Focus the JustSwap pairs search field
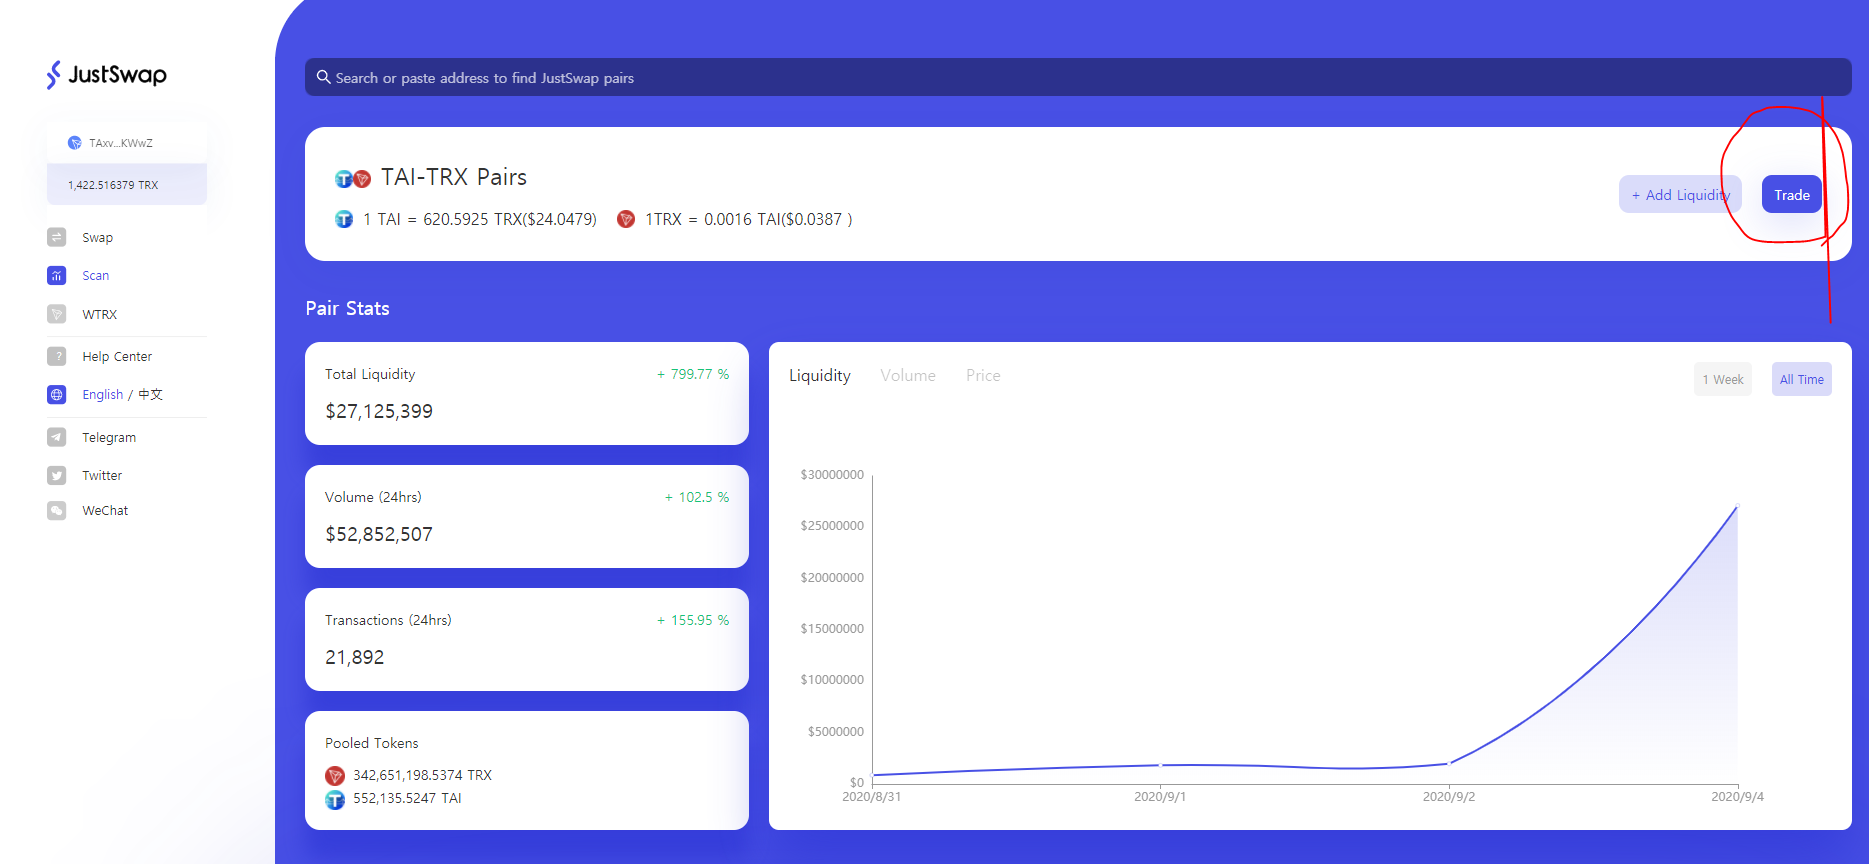Viewport: 1869px width, 864px height. pyautogui.click(x=1078, y=77)
